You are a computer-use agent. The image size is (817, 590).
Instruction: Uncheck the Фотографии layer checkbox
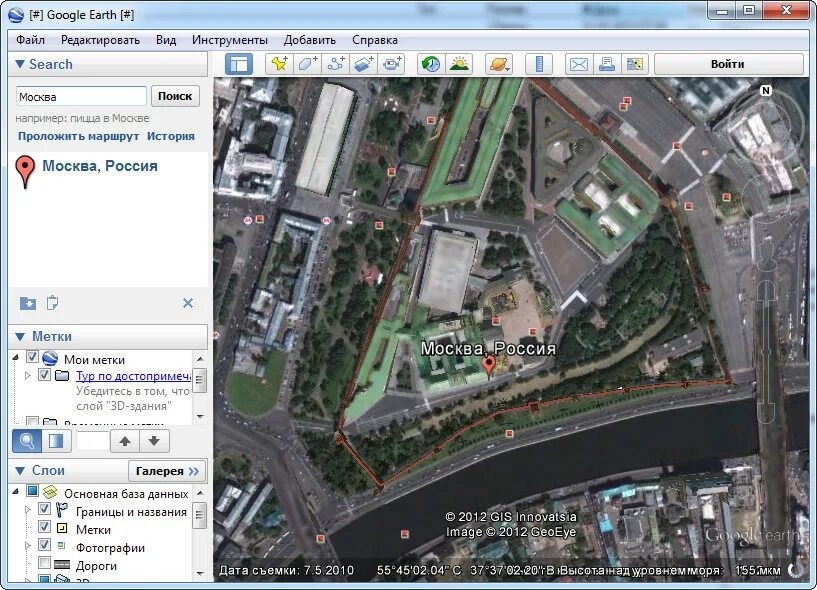pos(44,545)
